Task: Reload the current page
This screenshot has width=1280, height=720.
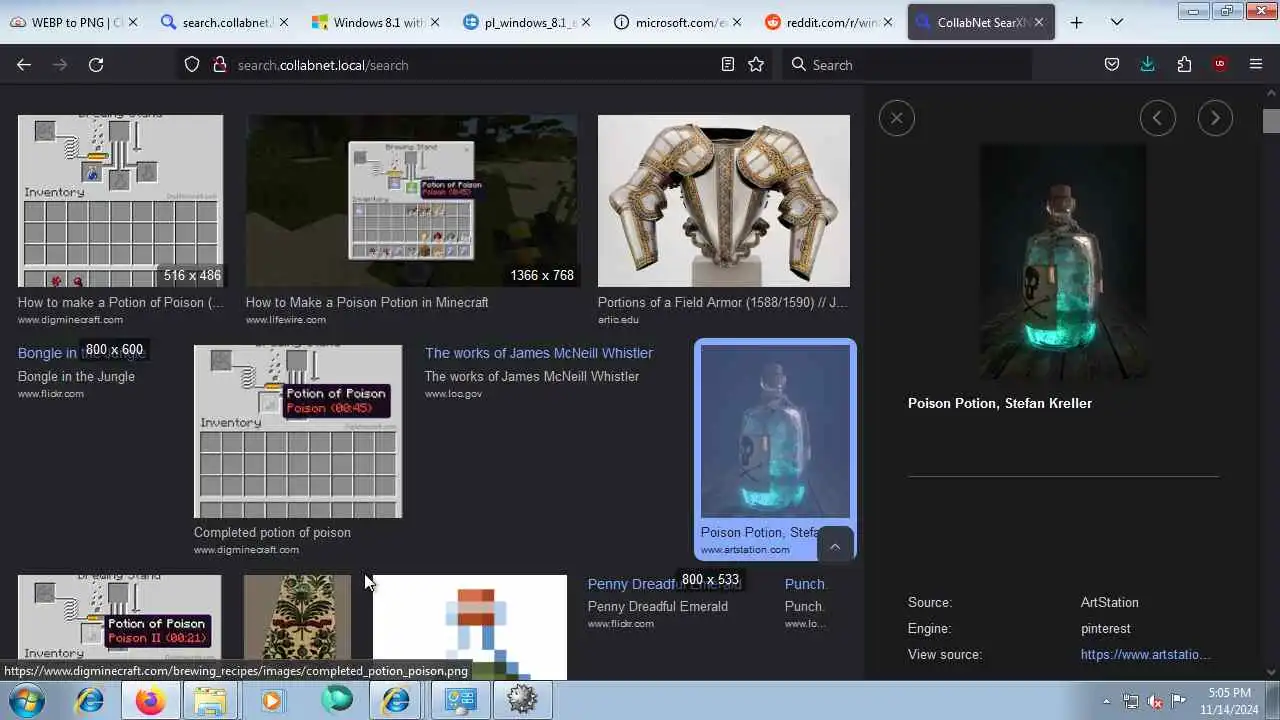Action: (96, 65)
